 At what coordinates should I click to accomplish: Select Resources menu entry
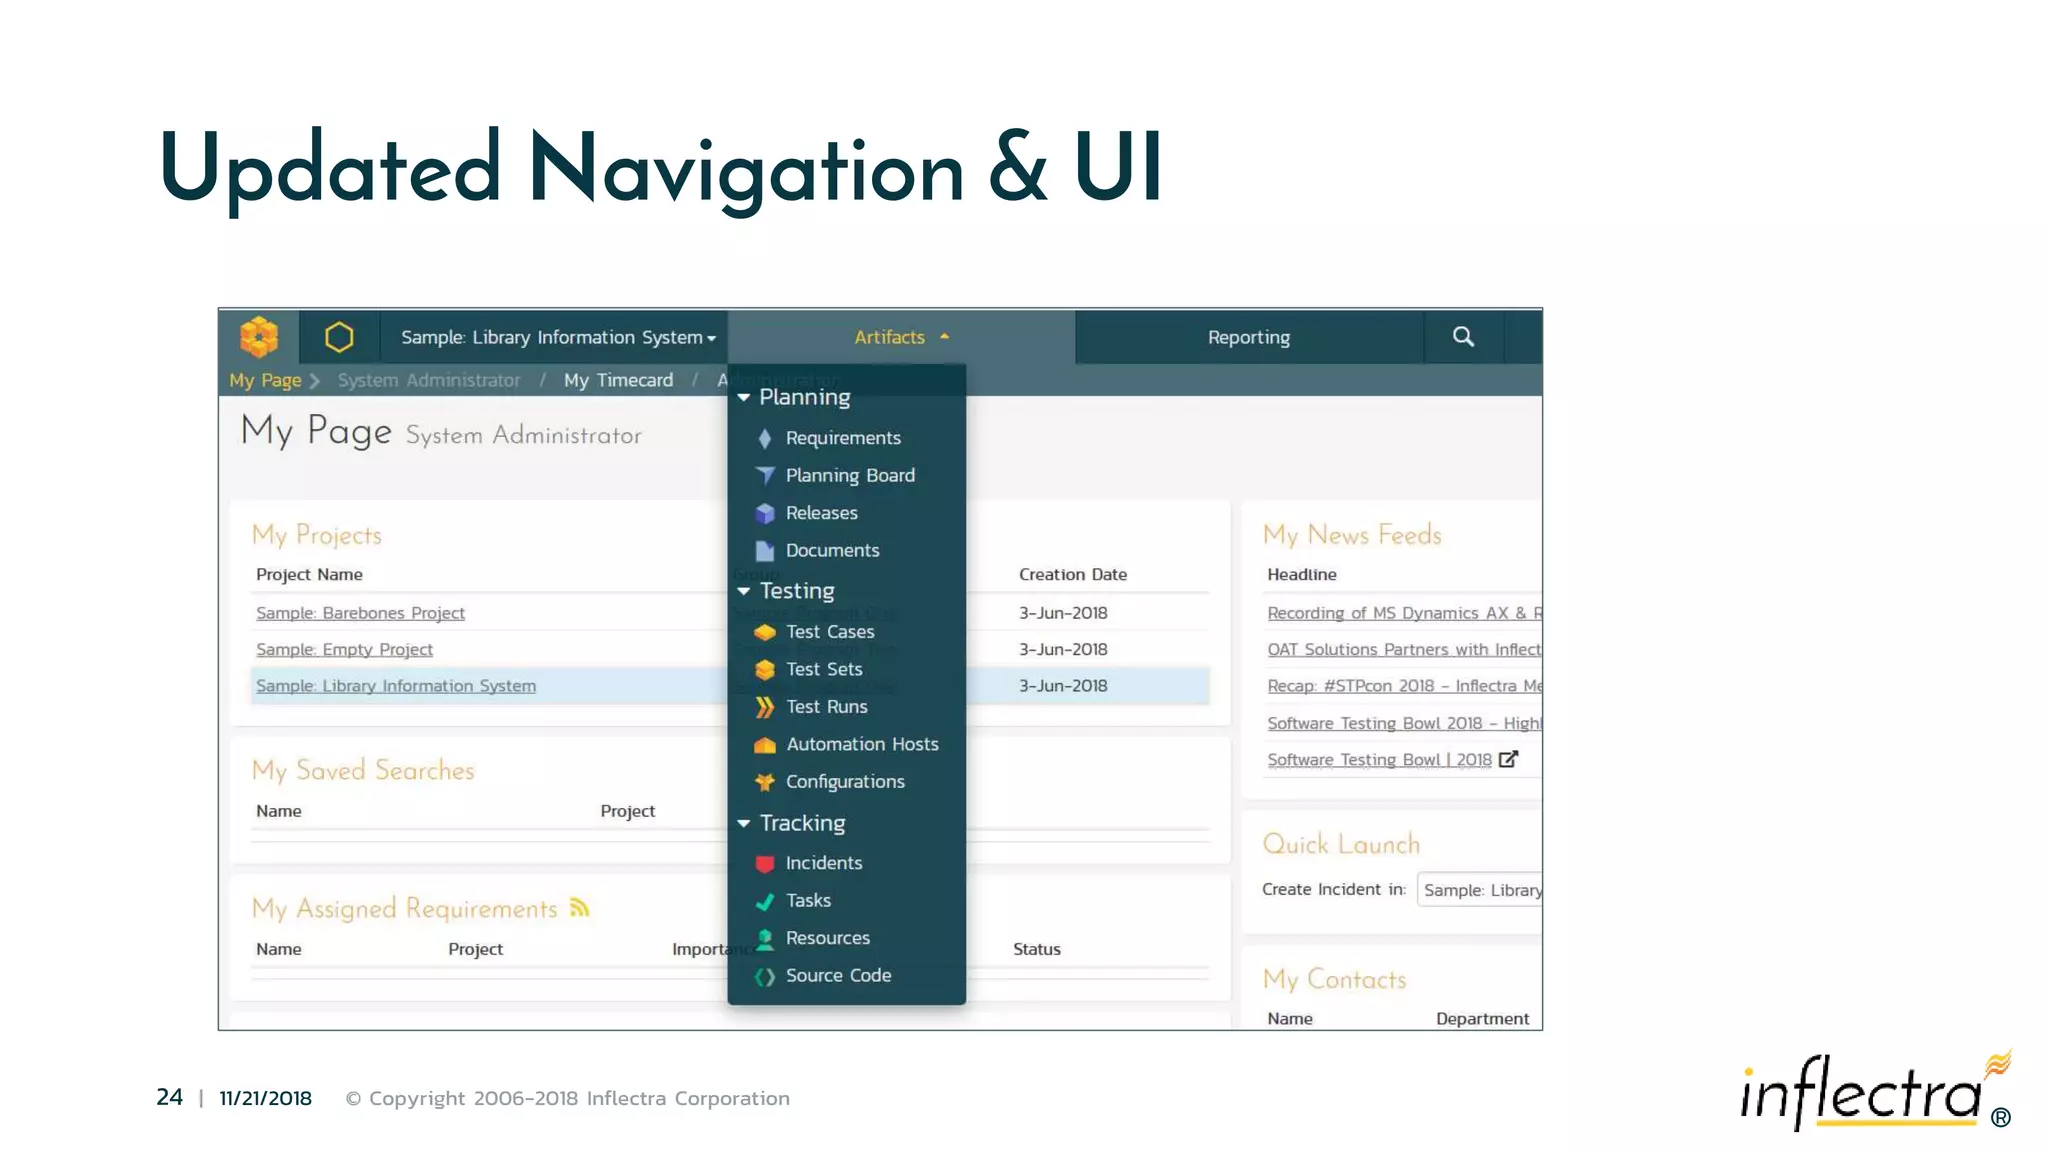(827, 938)
